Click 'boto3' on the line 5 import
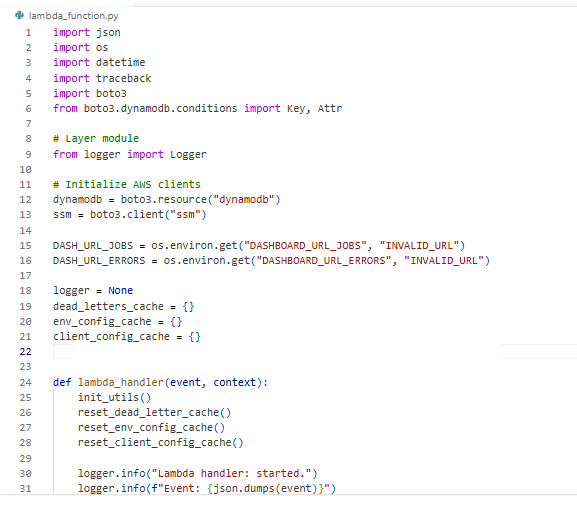The width and height of the screenshot is (577, 510). [x=111, y=93]
